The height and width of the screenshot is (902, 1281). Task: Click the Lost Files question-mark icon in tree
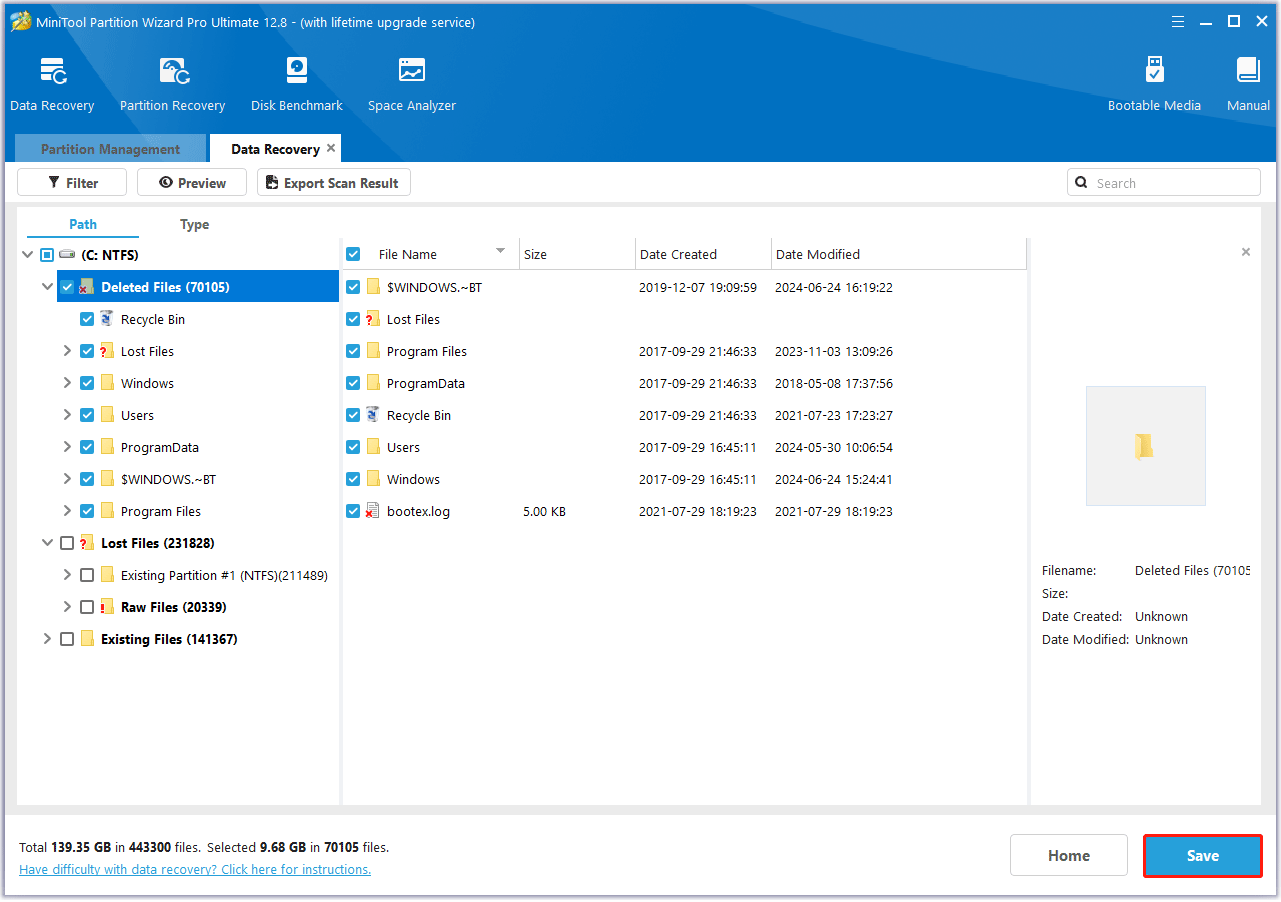click(107, 351)
